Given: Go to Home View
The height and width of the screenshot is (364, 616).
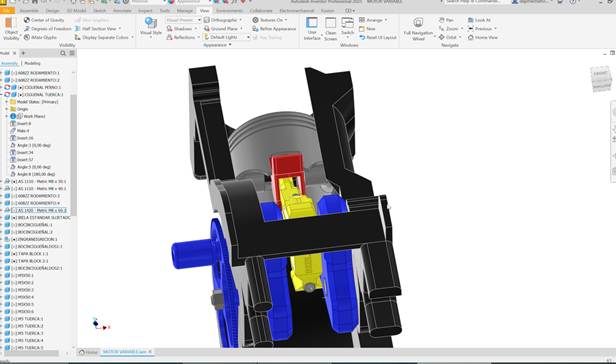Looking at the screenshot, I should click(x=482, y=37).
